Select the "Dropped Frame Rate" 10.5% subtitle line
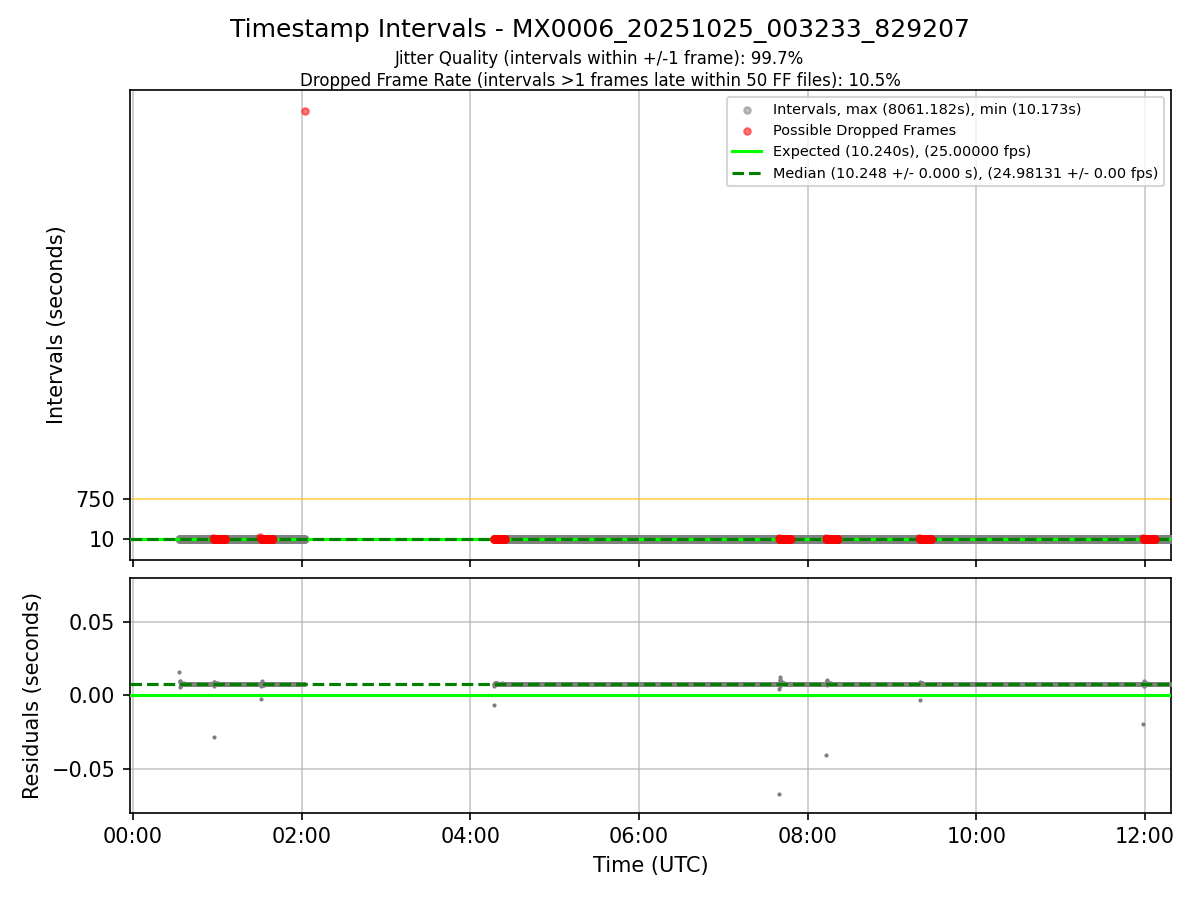This screenshot has height=900, width=1200. [x=599, y=80]
